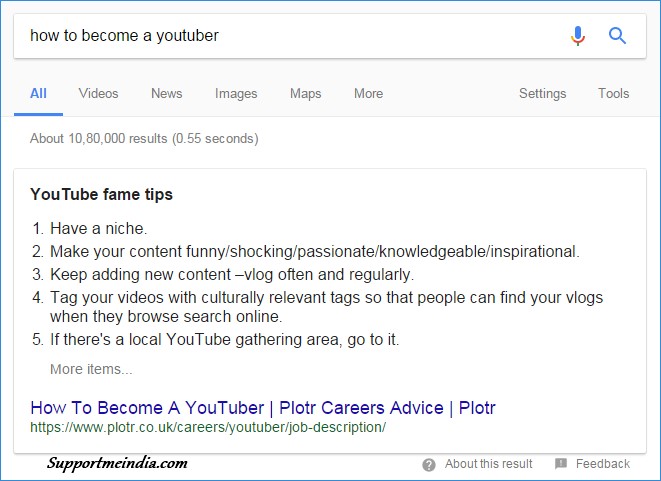This screenshot has height=481, width=661.
Task: Click the feedback flag icon
Action: click(x=561, y=464)
